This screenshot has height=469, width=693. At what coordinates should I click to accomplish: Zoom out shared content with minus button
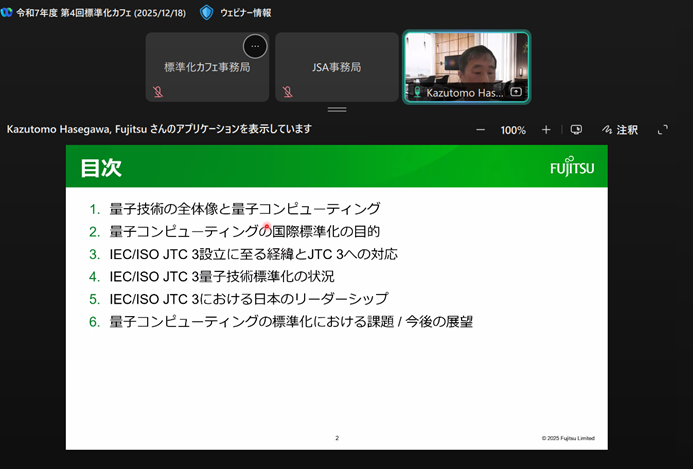(480, 130)
